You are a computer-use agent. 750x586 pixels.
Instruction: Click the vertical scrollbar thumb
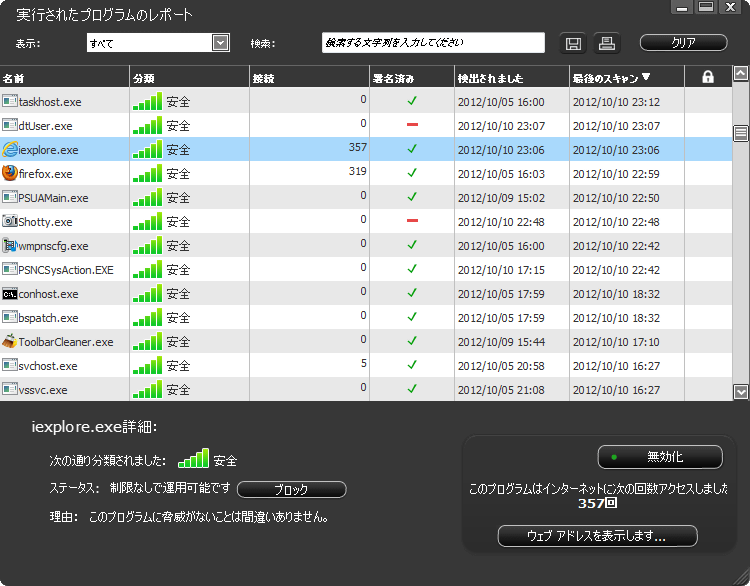pyautogui.click(x=741, y=133)
